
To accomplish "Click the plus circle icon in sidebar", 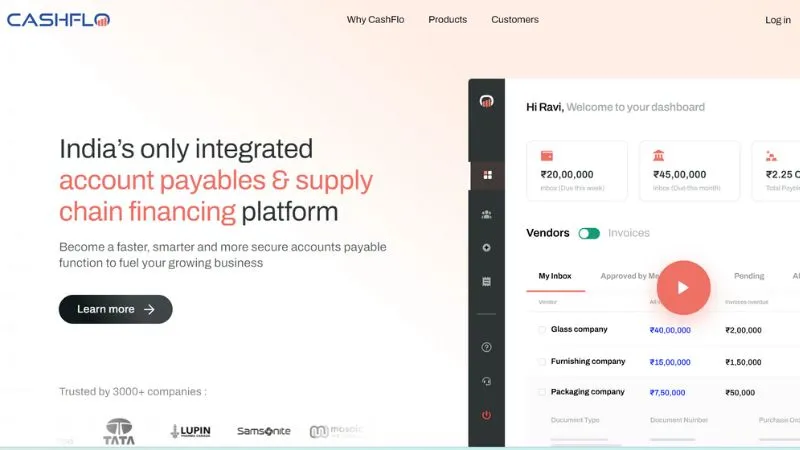I will (487, 247).
